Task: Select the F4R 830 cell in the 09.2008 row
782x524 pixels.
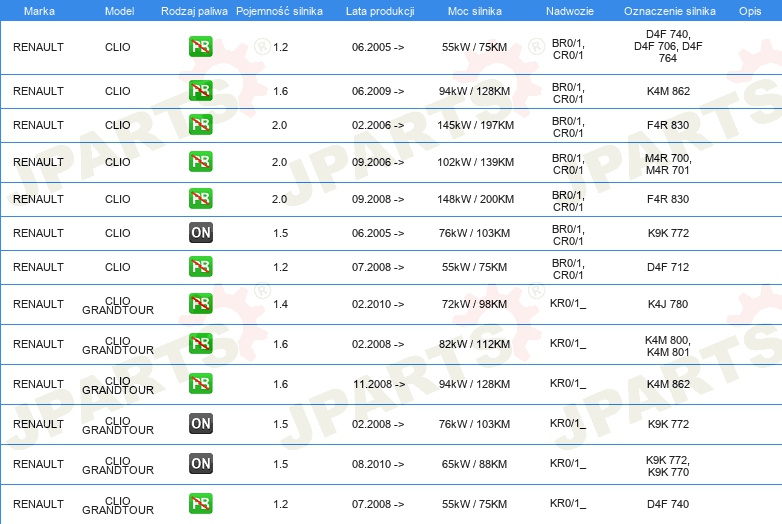Action: [x=668, y=199]
